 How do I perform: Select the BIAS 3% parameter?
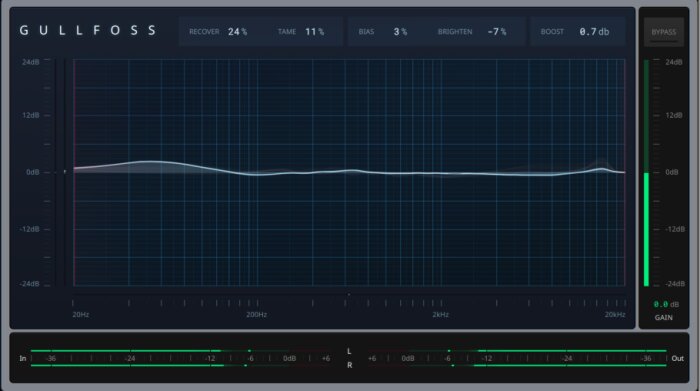[x=383, y=32]
